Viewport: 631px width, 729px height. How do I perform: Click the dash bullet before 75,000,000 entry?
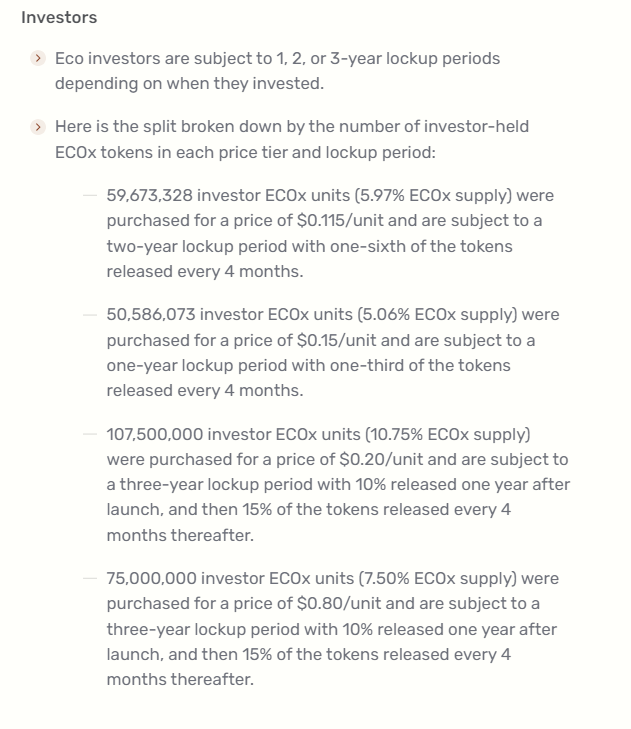pyautogui.click(x=91, y=578)
